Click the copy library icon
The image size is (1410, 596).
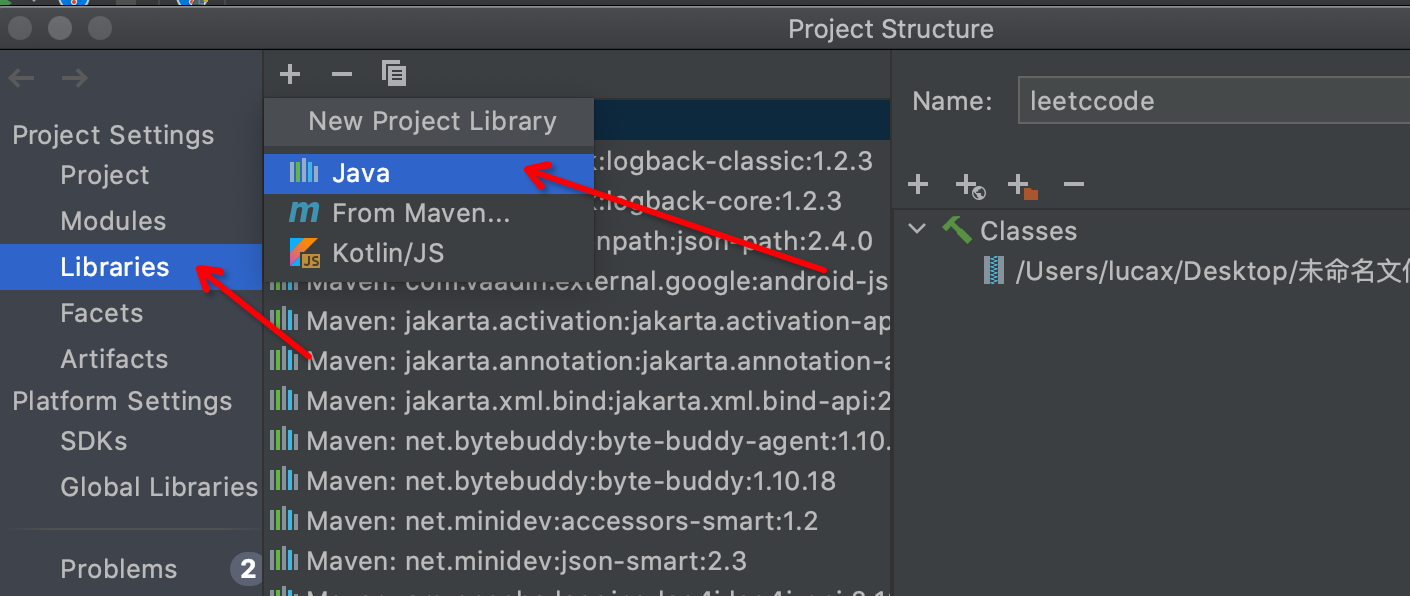pos(394,74)
